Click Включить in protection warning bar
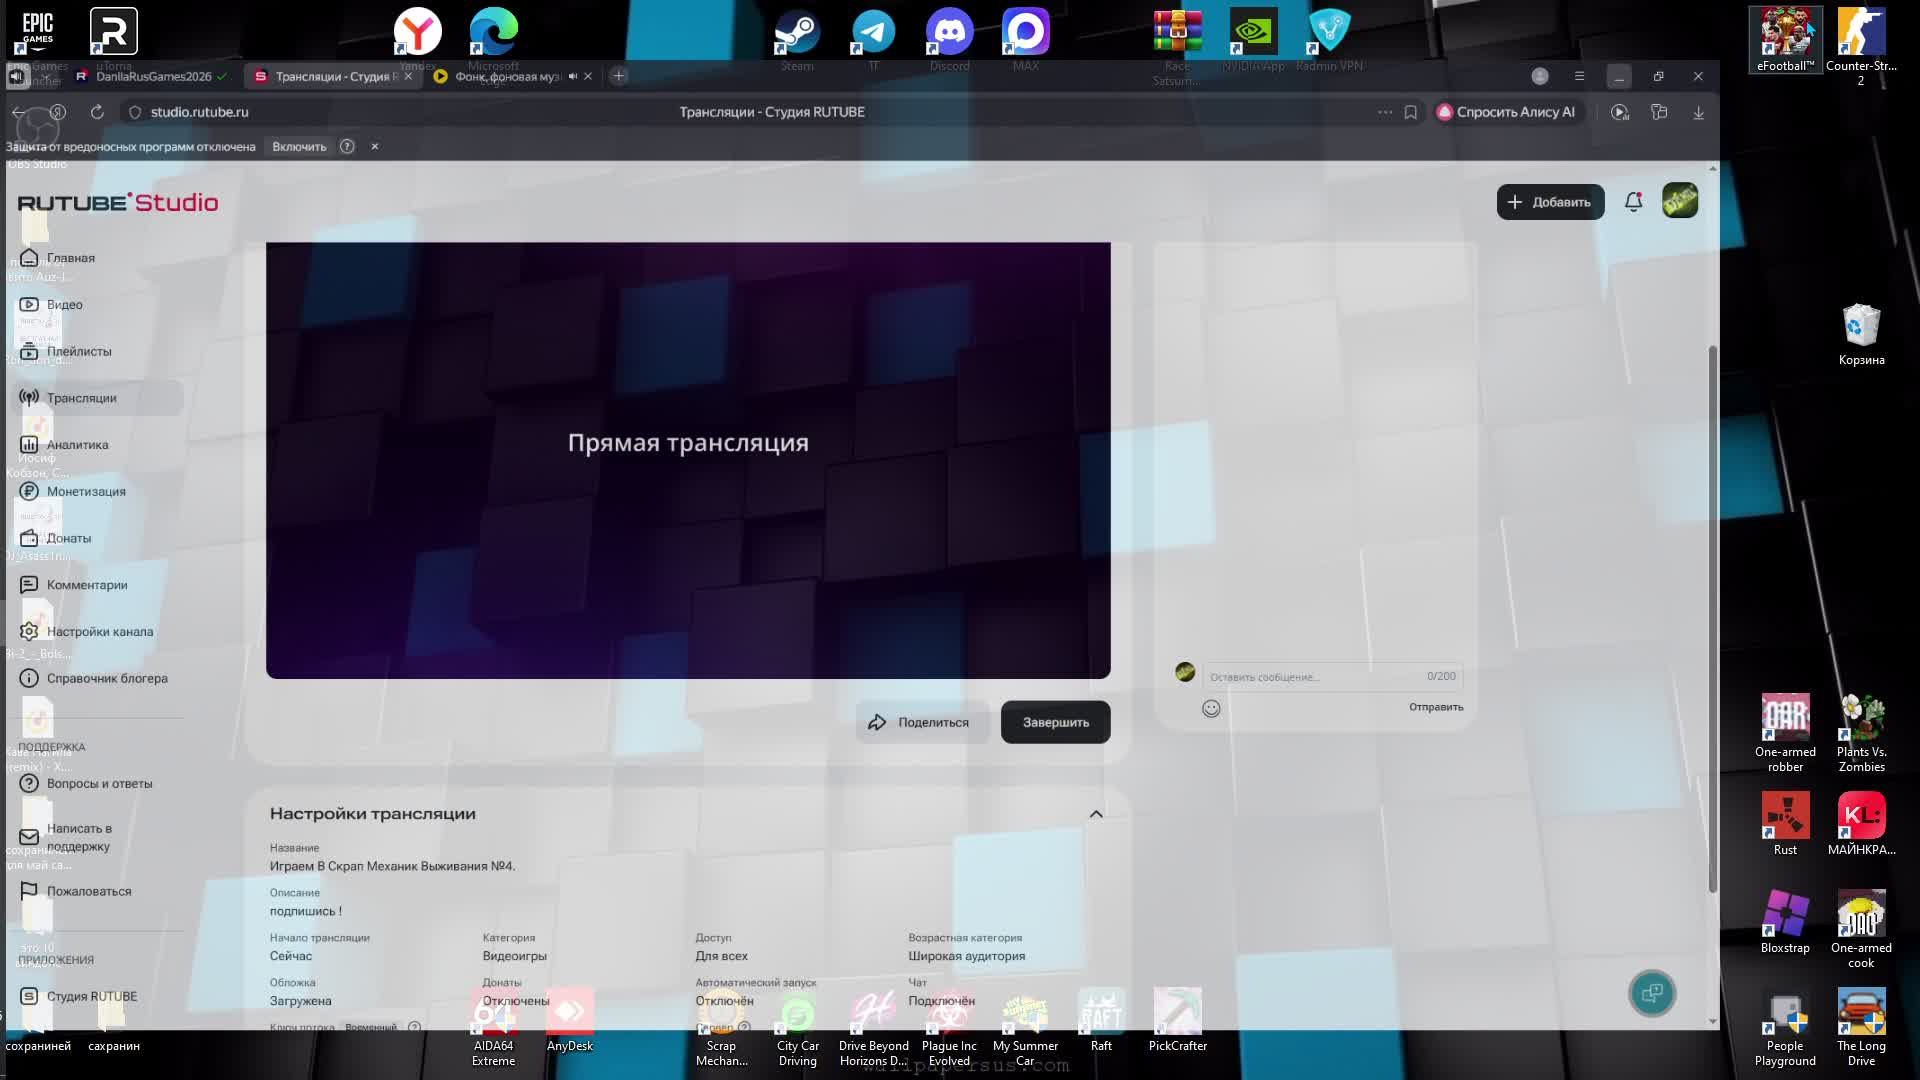This screenshot has width=1920, height=1080. tap(299, 146)
